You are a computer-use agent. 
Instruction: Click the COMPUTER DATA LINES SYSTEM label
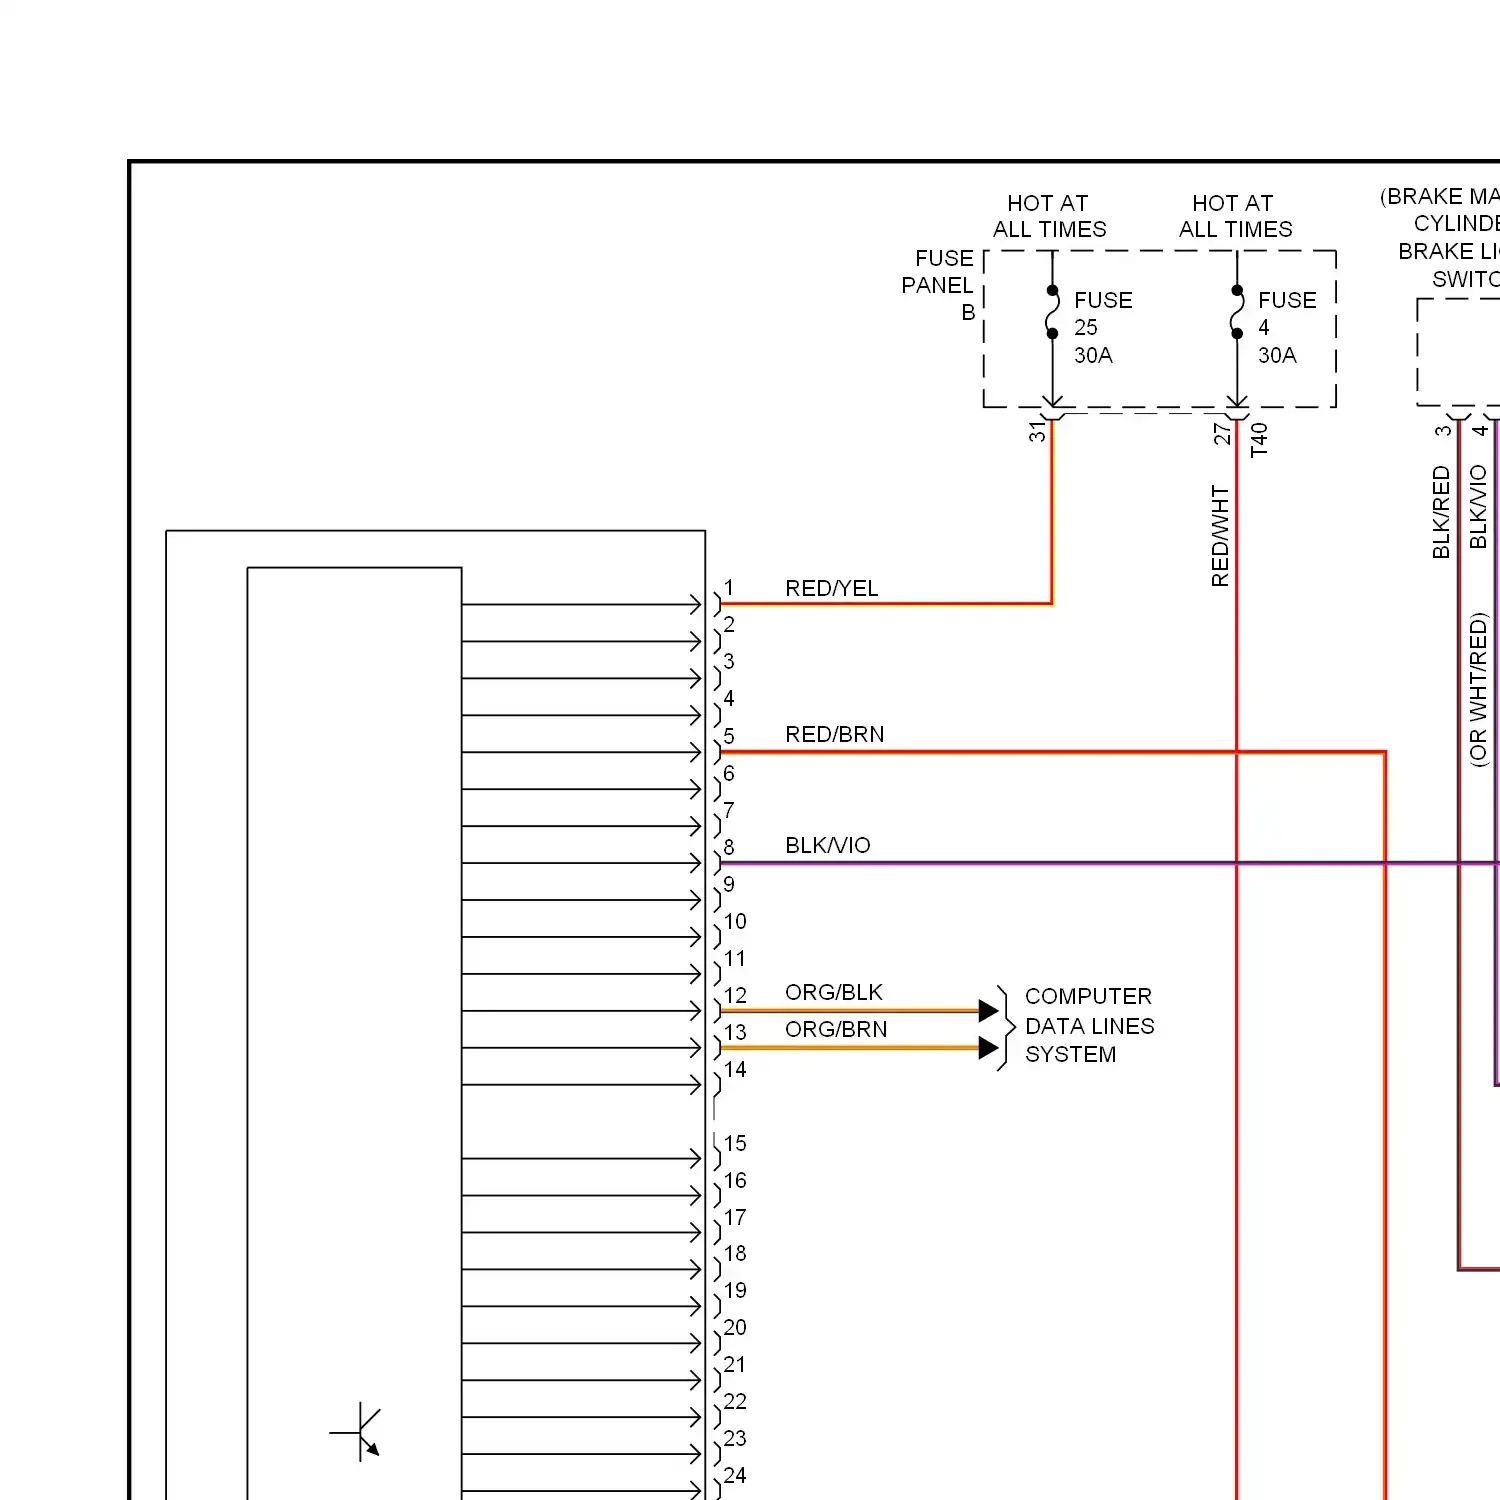click(1089, 1025)
